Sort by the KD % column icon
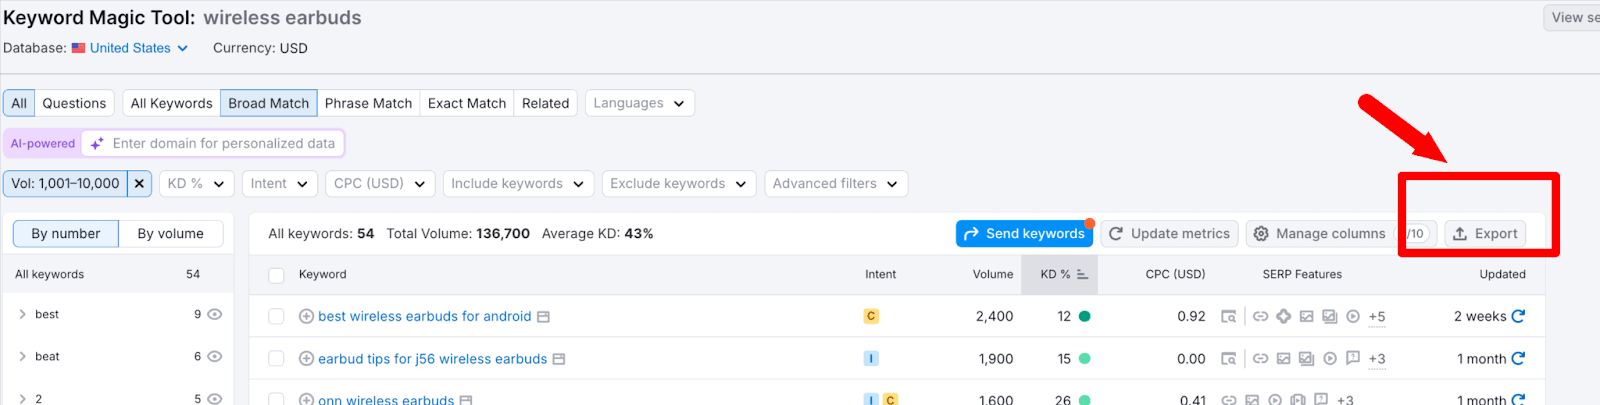The height and width of the screenshot is (405, 1600). point(1082,274)
